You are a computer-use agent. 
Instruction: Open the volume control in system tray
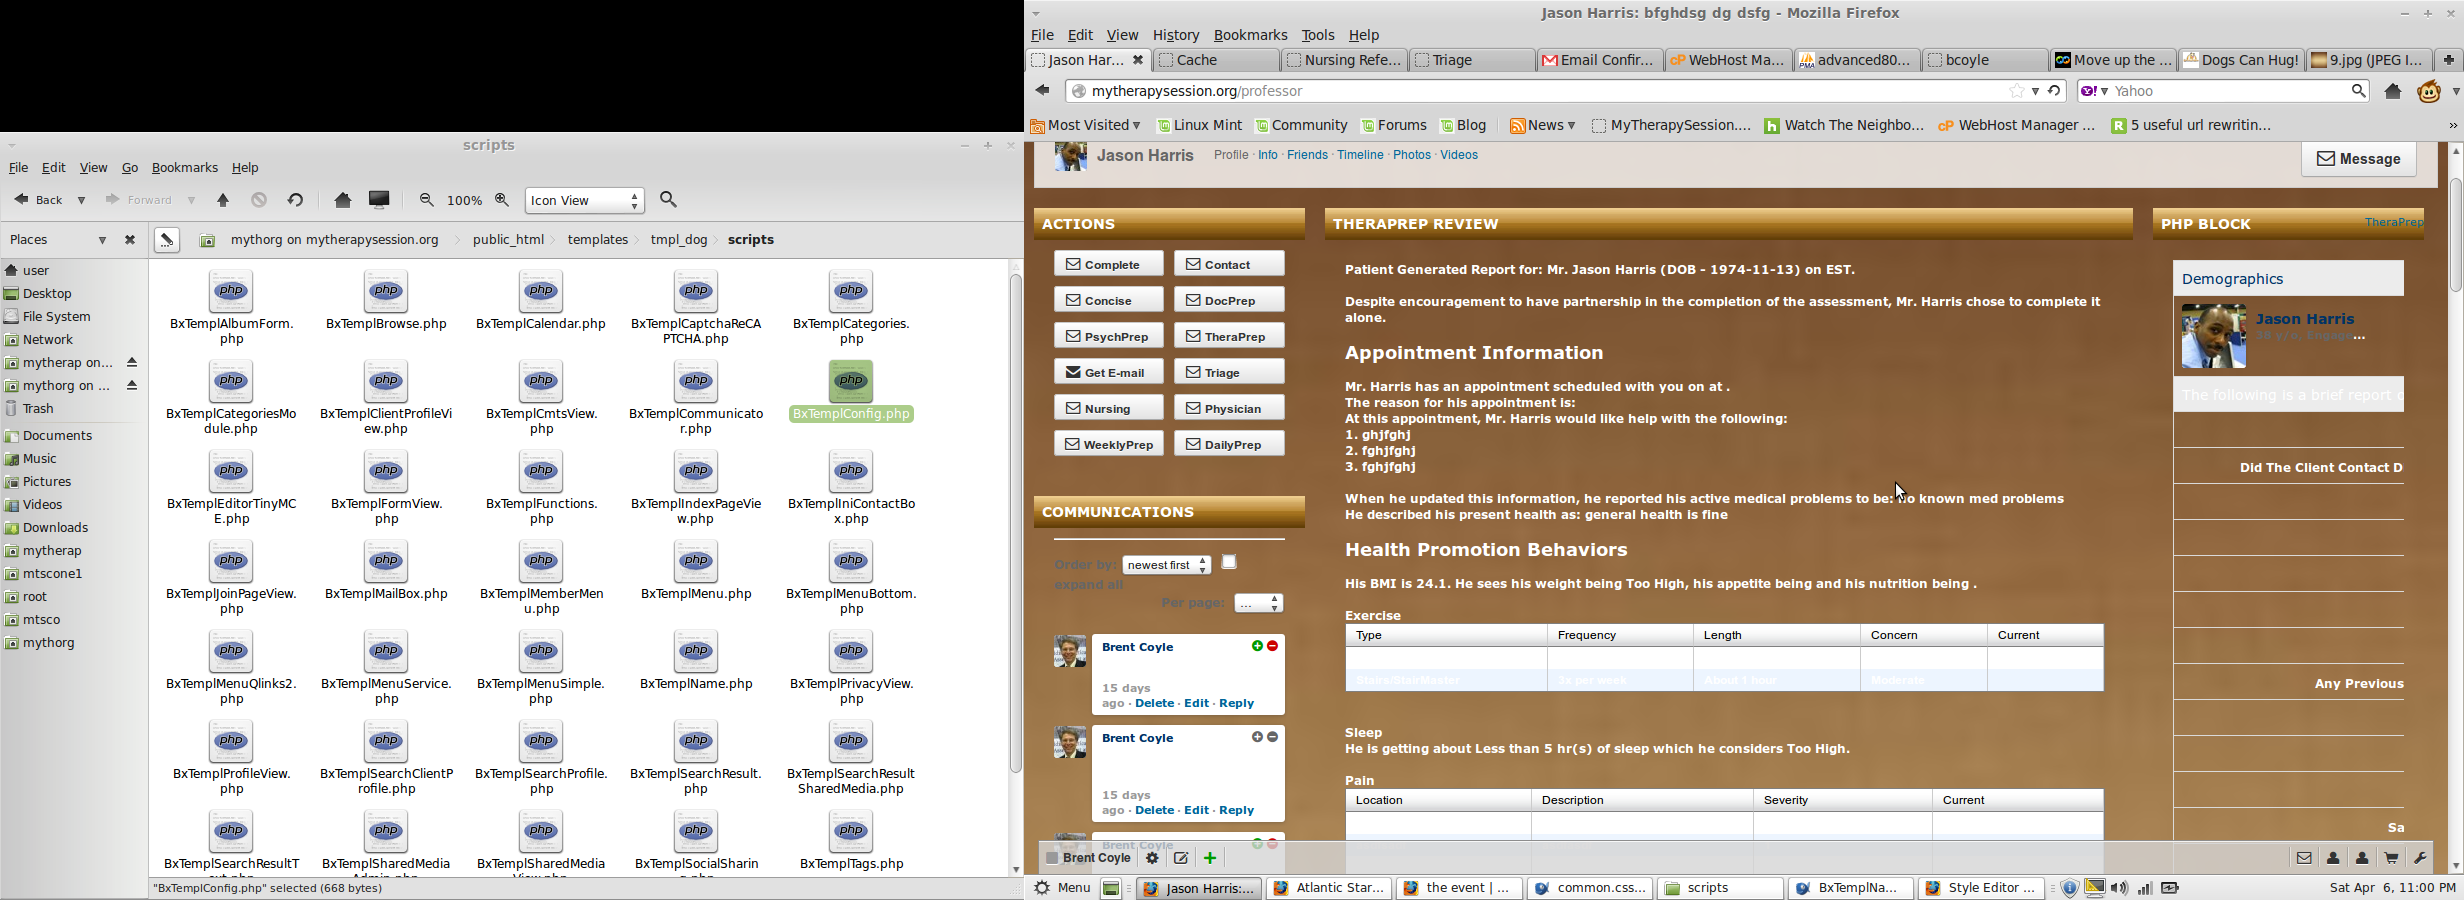2119,888
